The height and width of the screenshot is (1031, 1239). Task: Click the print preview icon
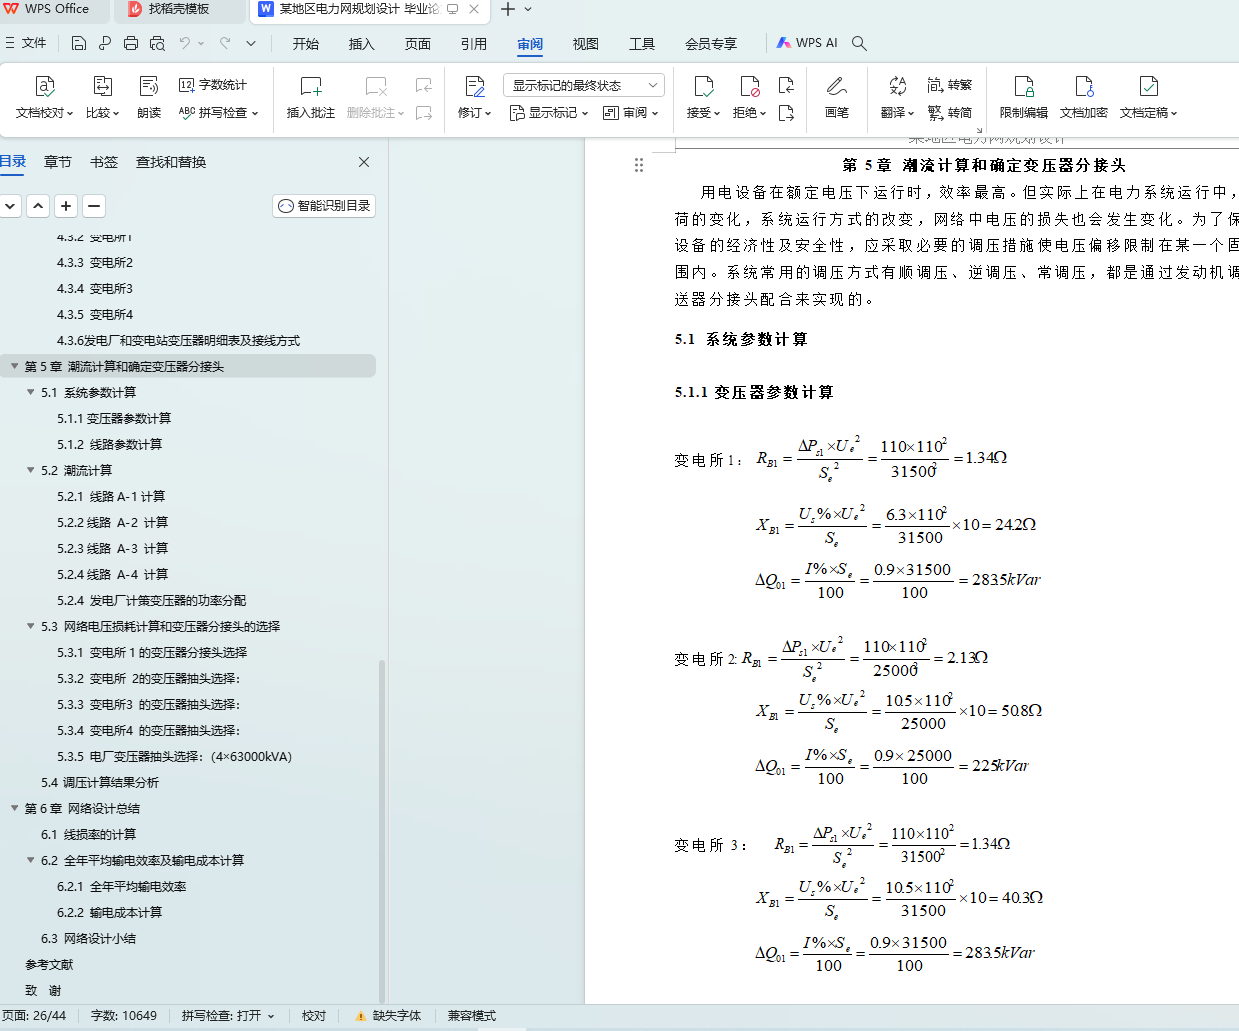click(157, 43)
